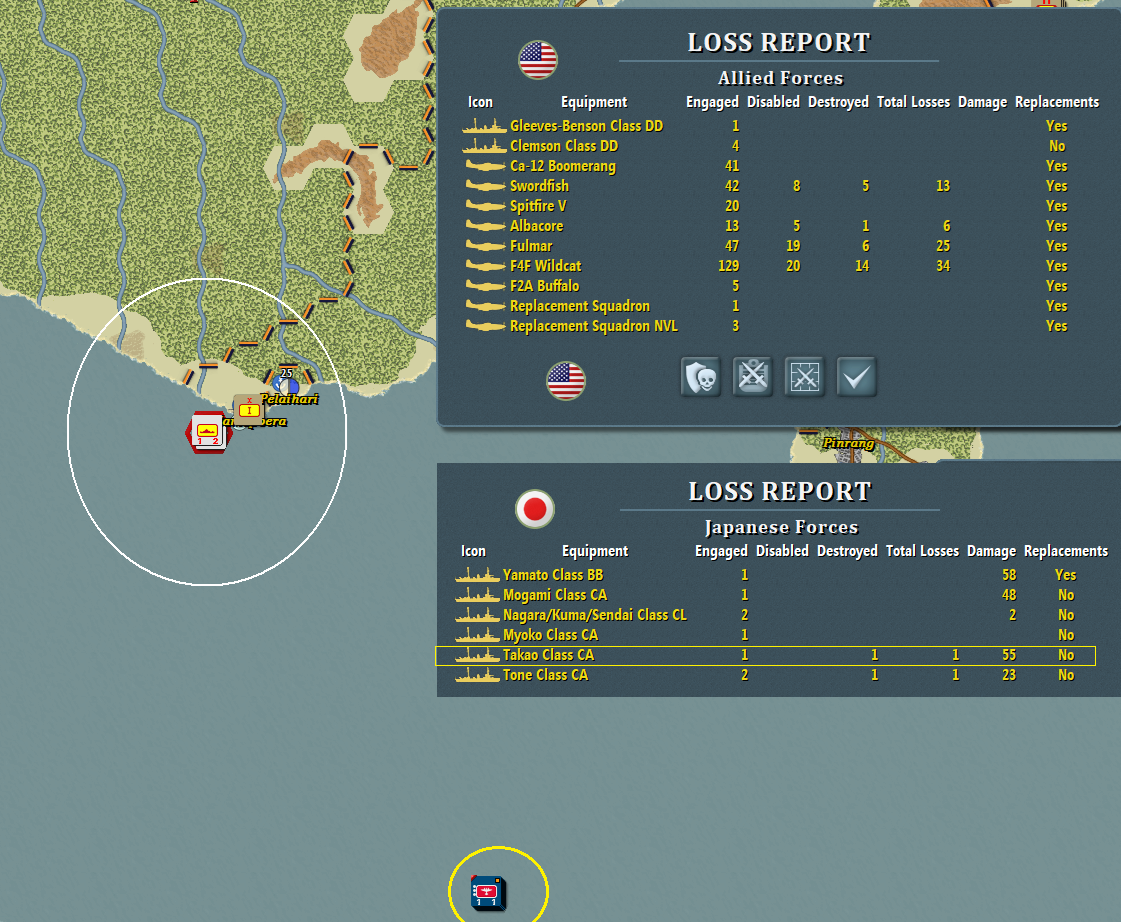
Task: Click the Allied Forces subtitle
Action: point(780,78)
